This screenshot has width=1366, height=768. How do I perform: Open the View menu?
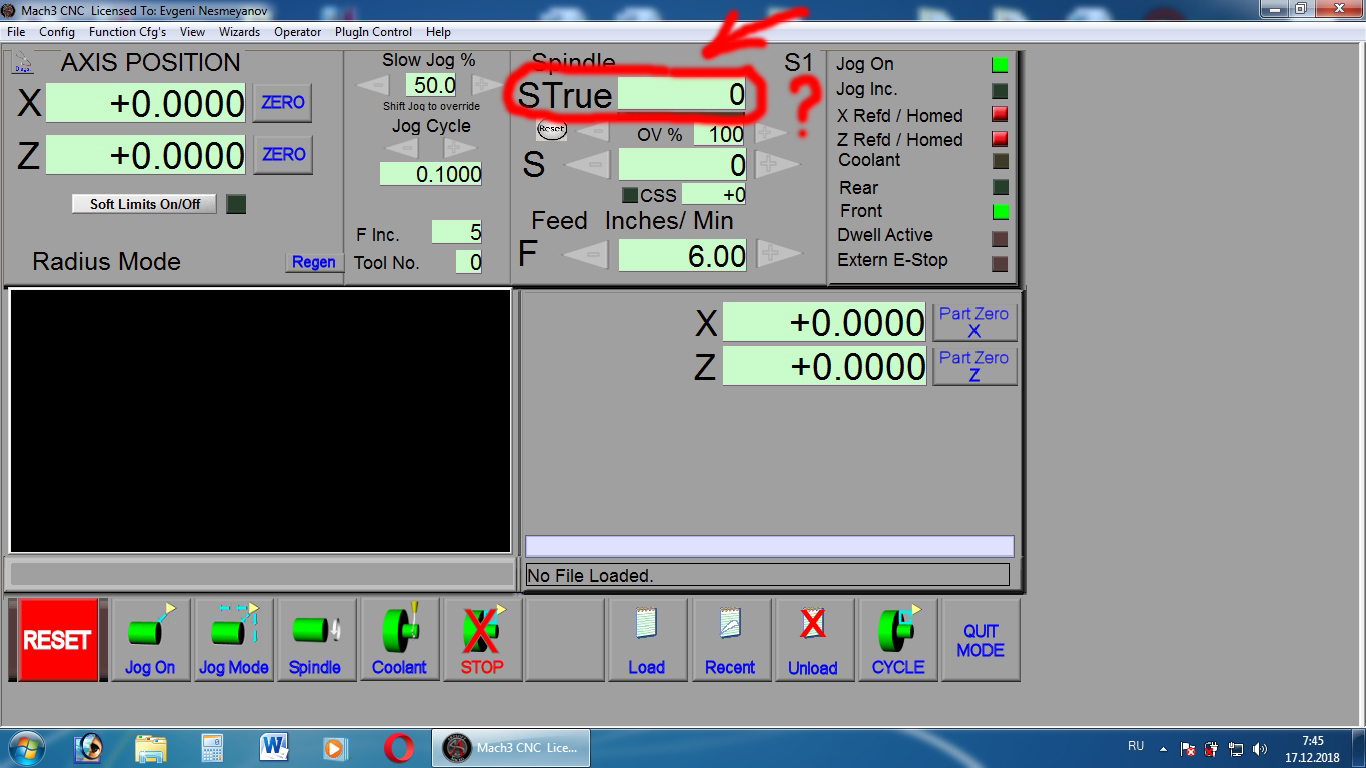coord(192,32)
